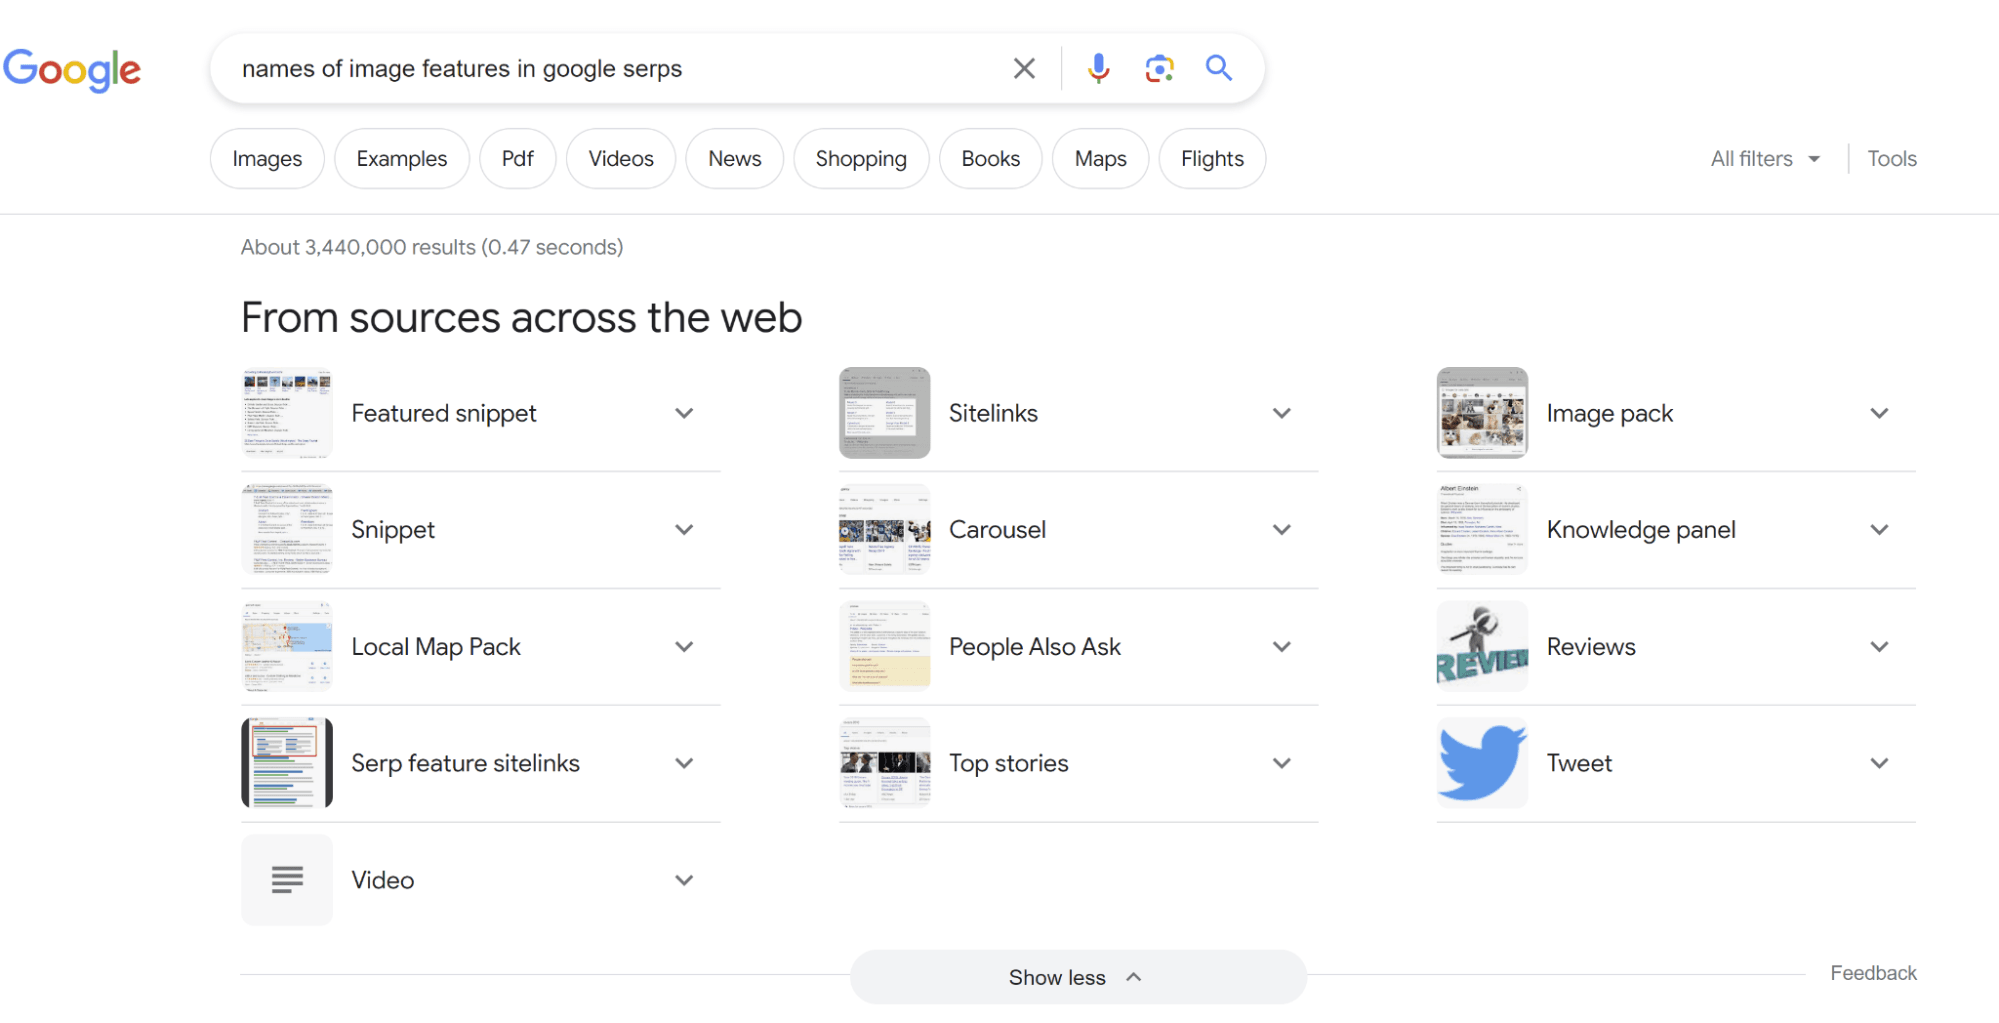
Task: Select the Videos filter chip
Action: [x=621, y=159]
